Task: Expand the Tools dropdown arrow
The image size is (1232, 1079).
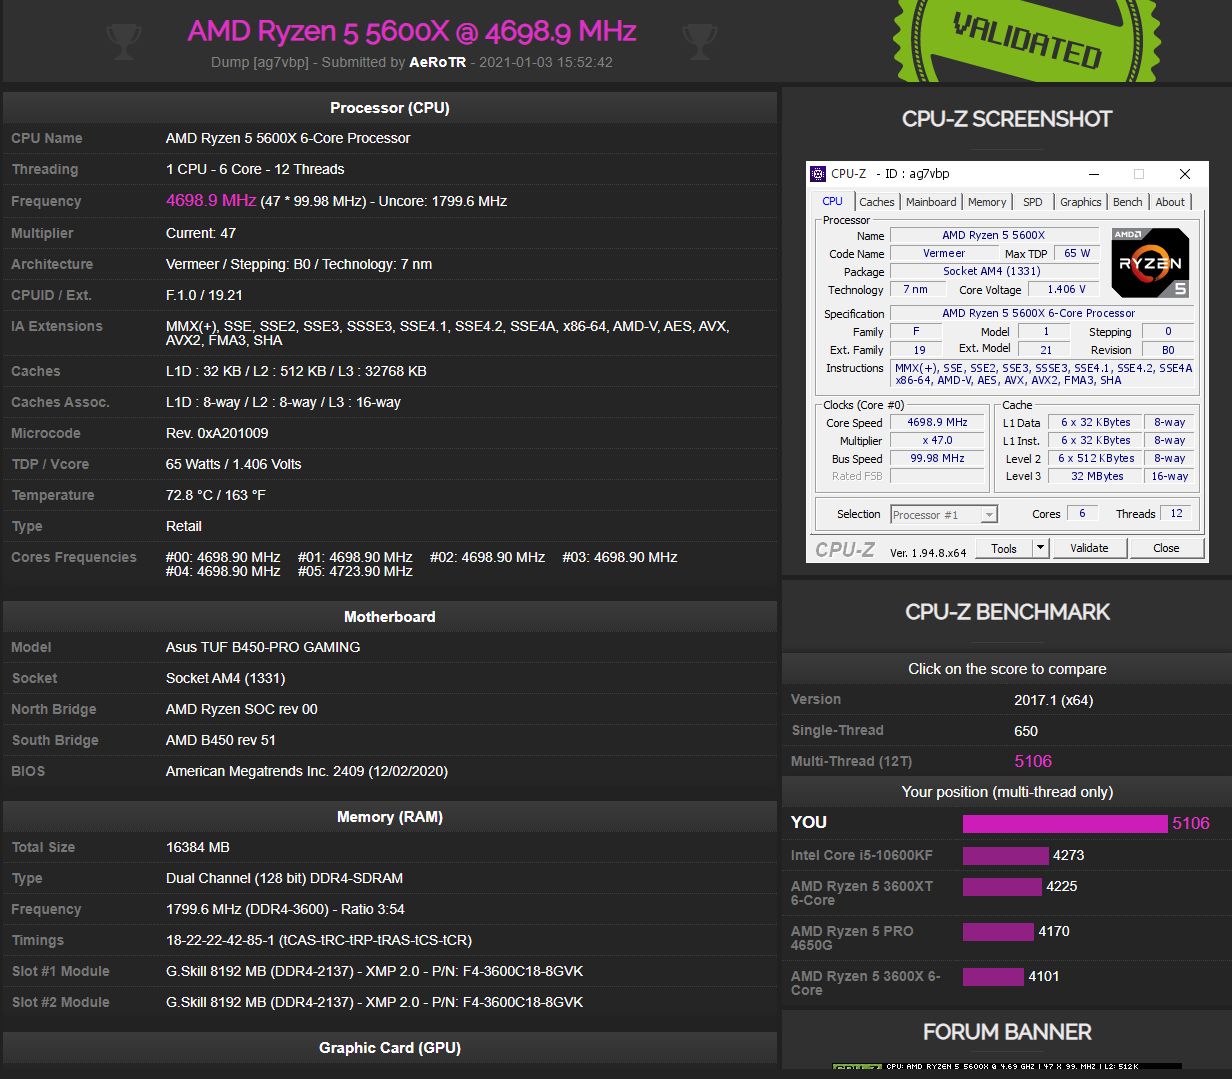Action: click(x=1040, y=547)
